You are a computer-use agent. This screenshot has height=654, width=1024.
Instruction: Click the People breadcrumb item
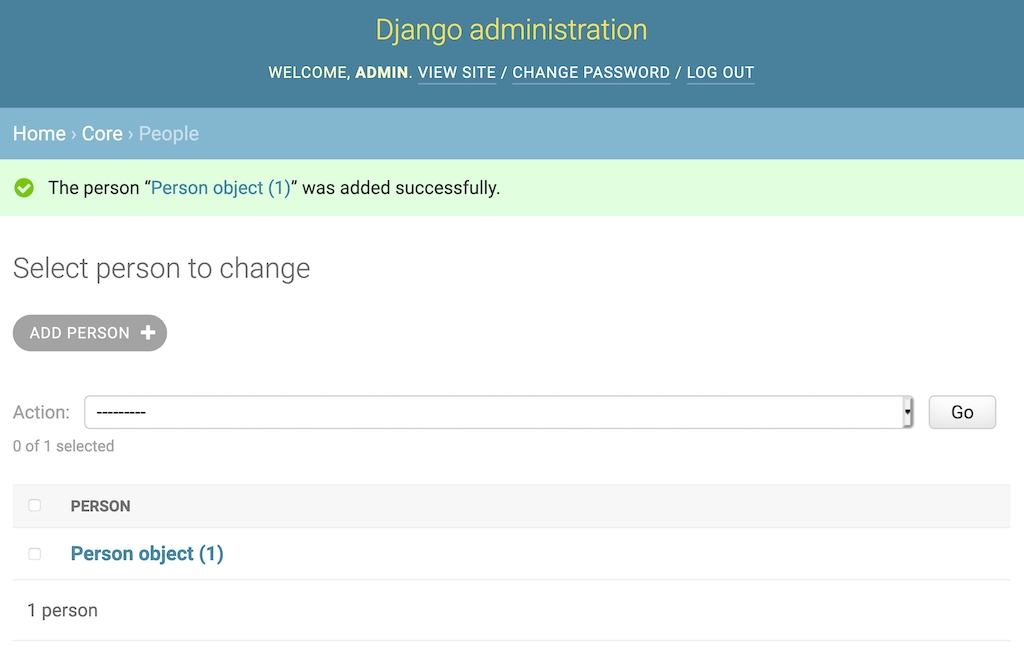[x=169, y=134]
